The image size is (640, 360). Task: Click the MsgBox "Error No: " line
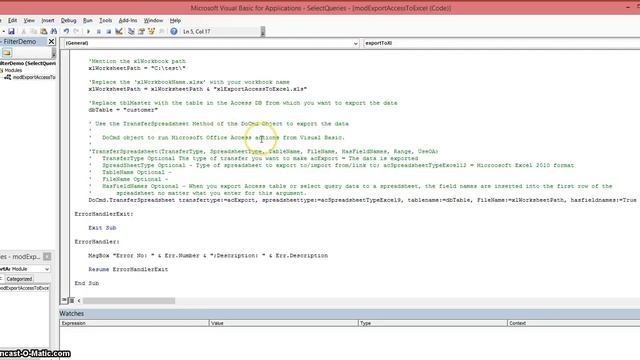(208, 256)
